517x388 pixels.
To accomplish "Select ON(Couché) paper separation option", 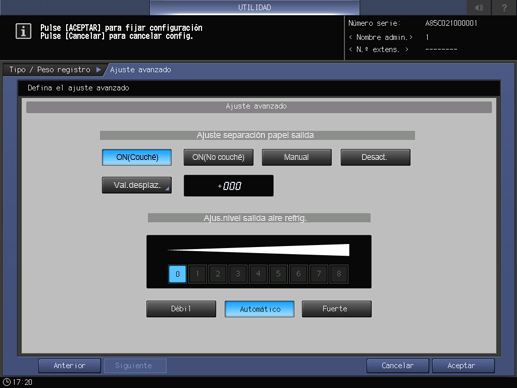I will coord(137,157).
